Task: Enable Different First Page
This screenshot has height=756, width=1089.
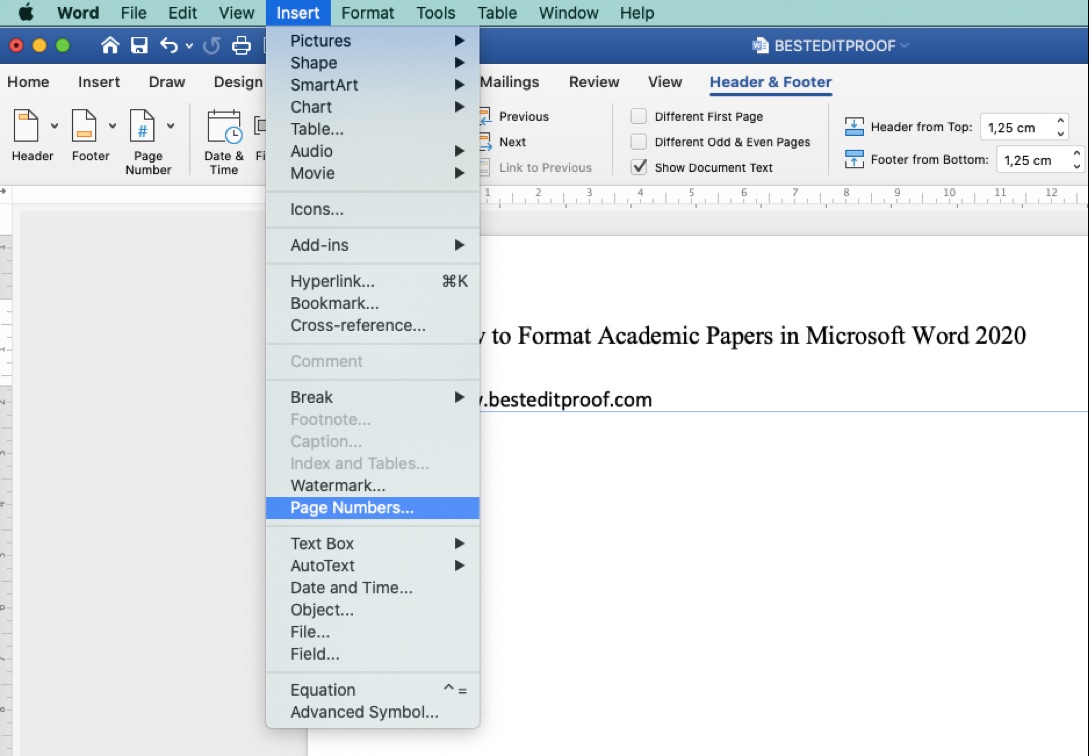Action: (x=638, y=116)
